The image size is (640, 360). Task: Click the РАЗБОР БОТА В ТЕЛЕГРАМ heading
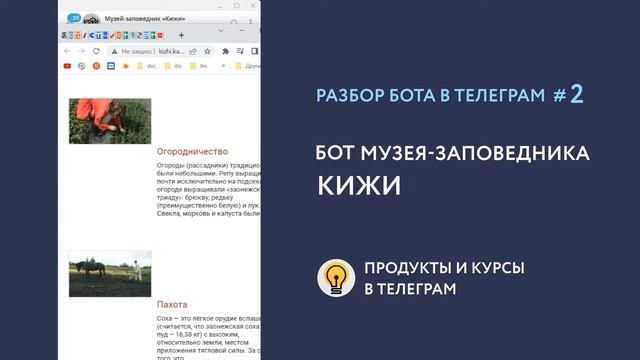pyautogui.click(x=430, y=96)
